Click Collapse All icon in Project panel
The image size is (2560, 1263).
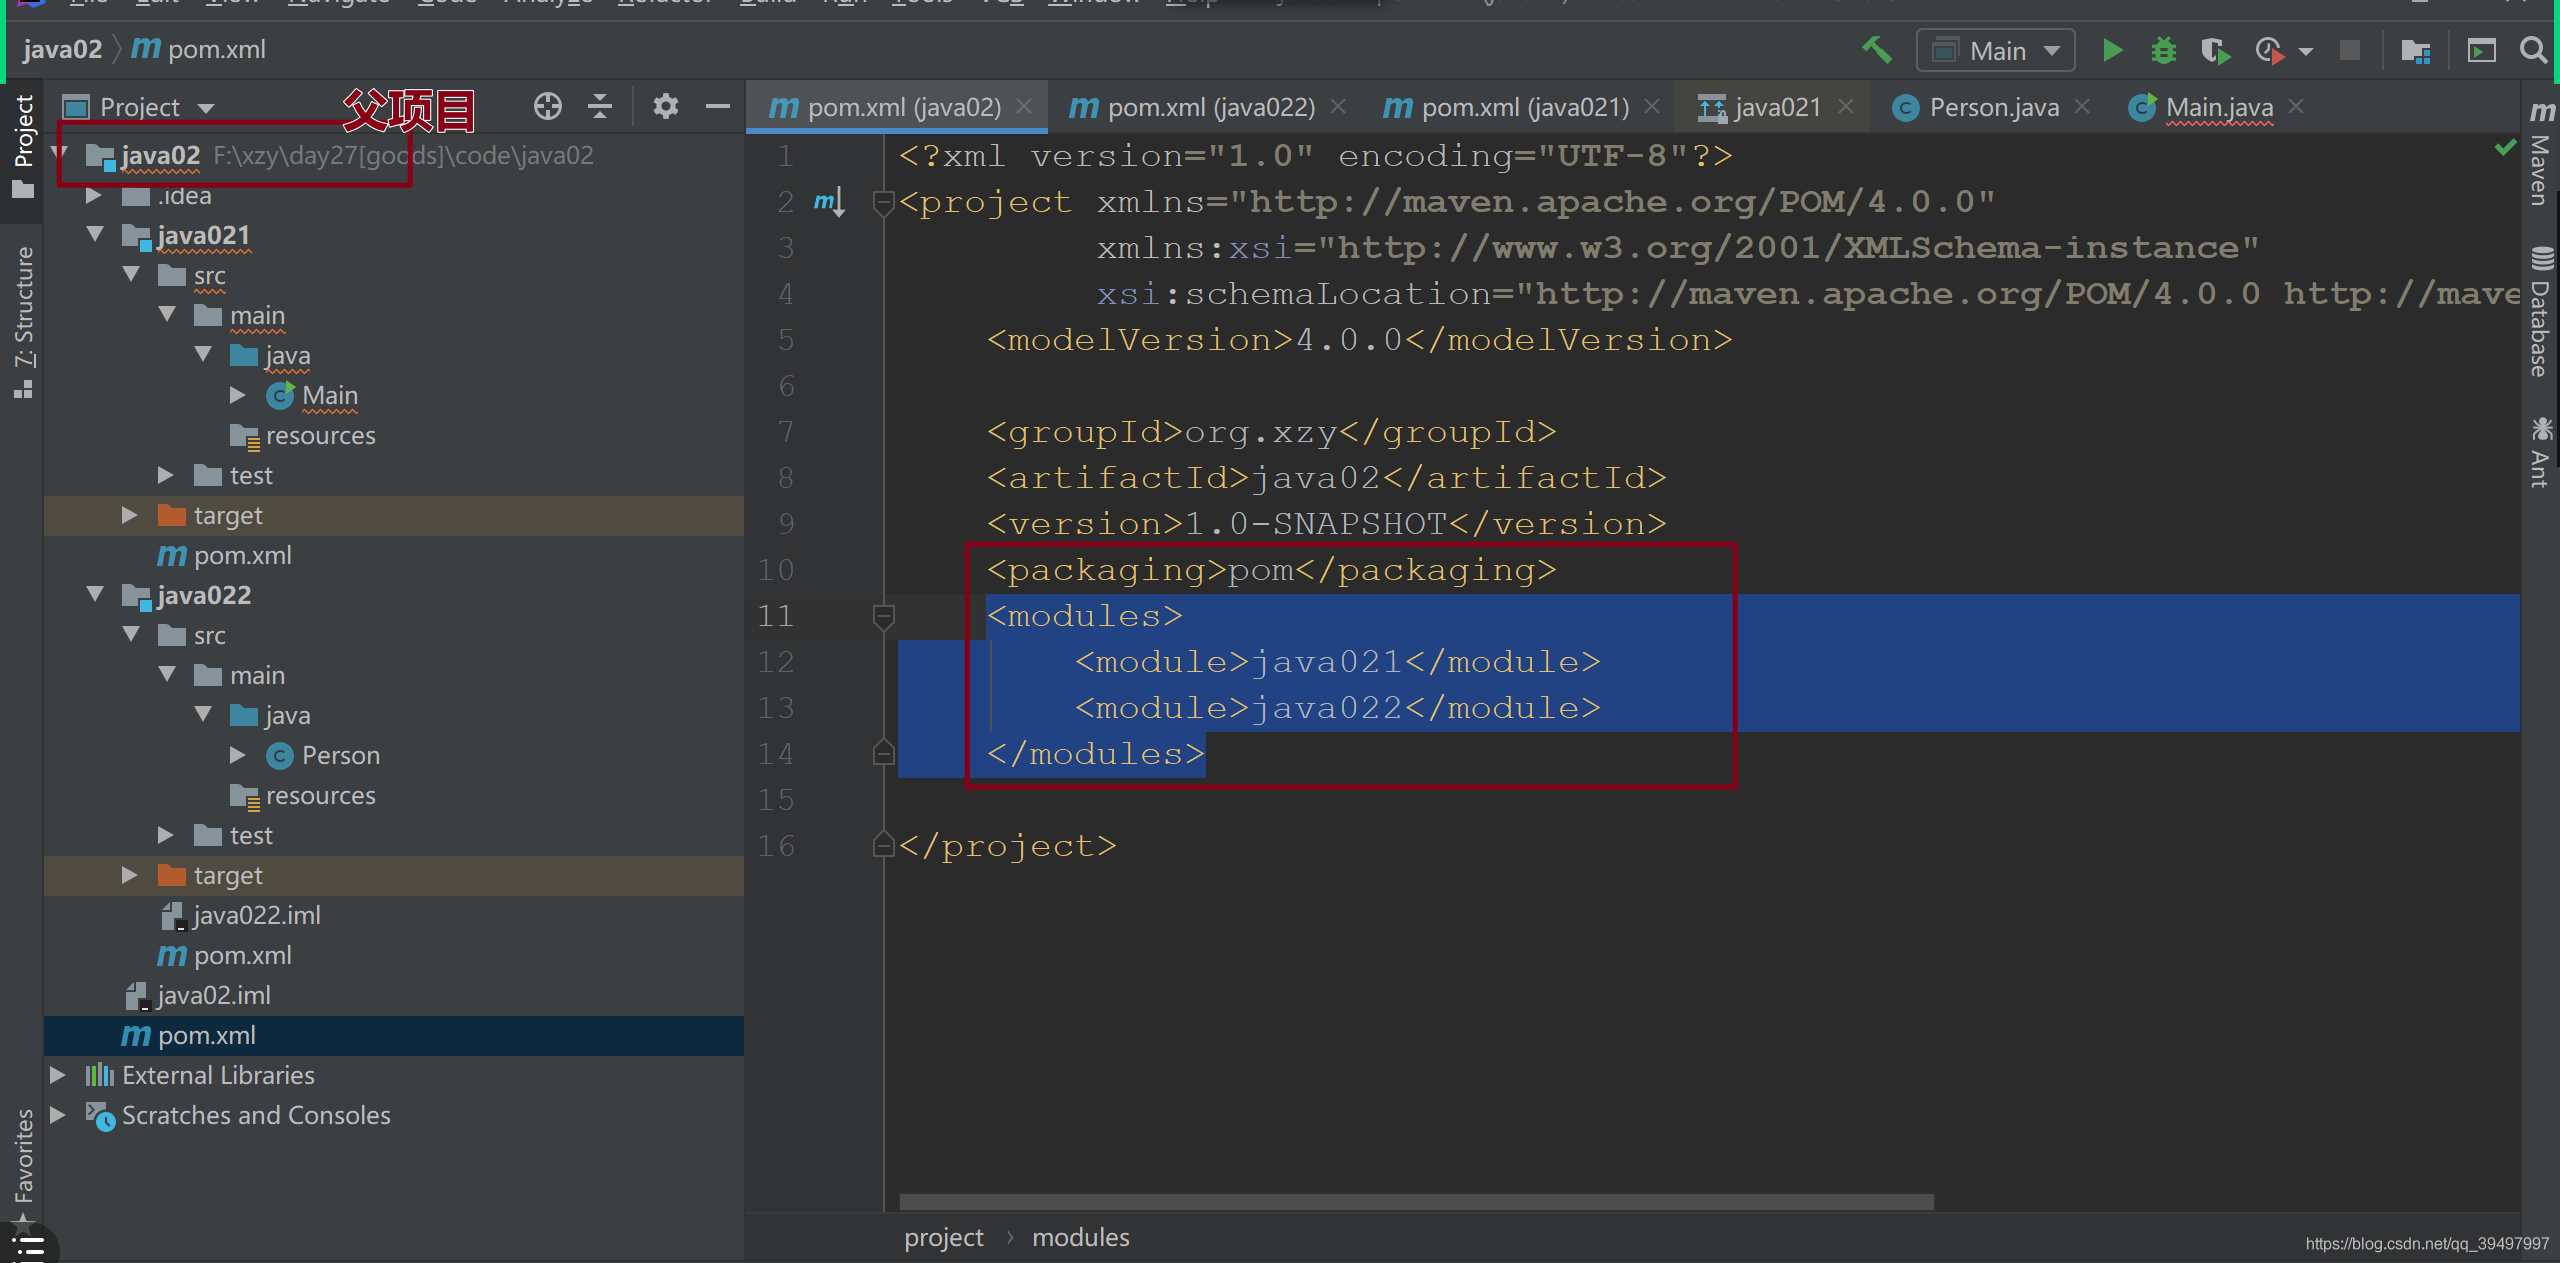600,106
